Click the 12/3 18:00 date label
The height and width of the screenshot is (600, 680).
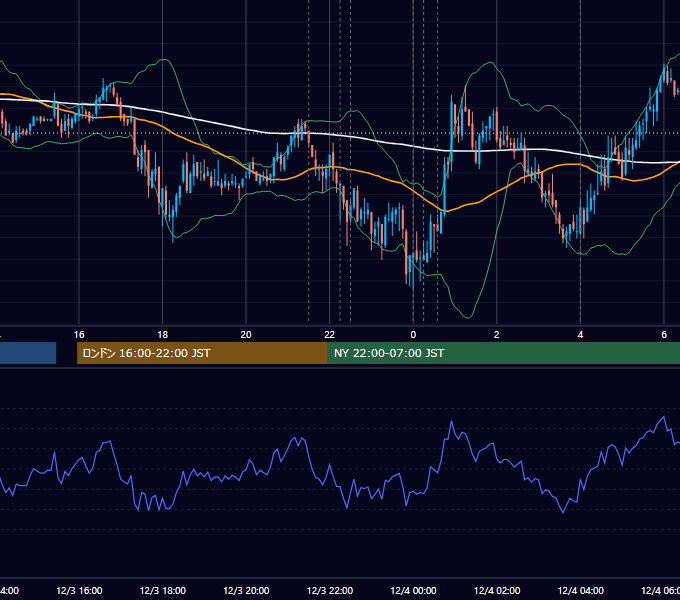pyautogui.click(x=163, y=590)
